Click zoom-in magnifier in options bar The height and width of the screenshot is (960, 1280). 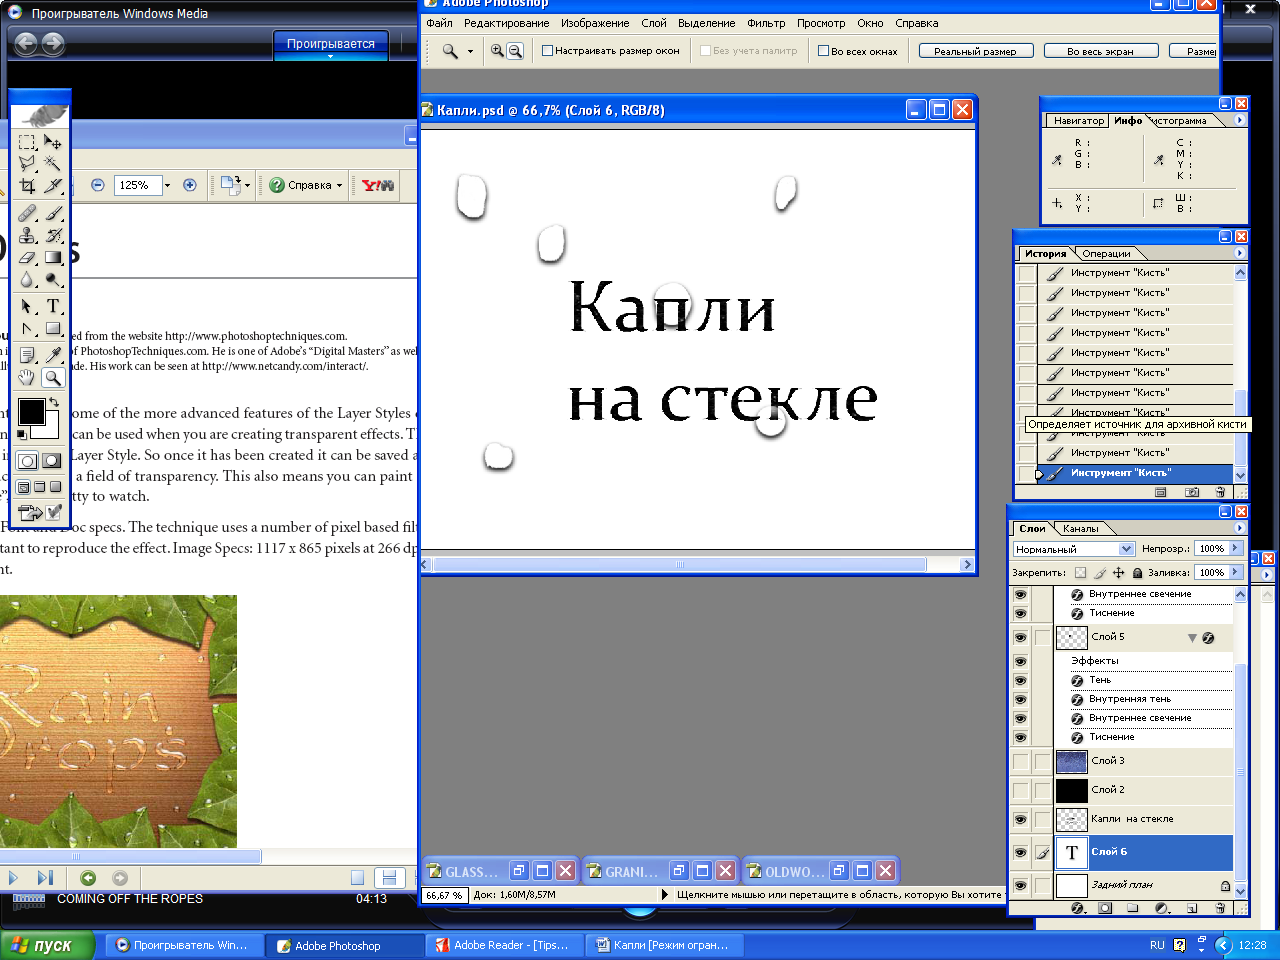(497, 51)
